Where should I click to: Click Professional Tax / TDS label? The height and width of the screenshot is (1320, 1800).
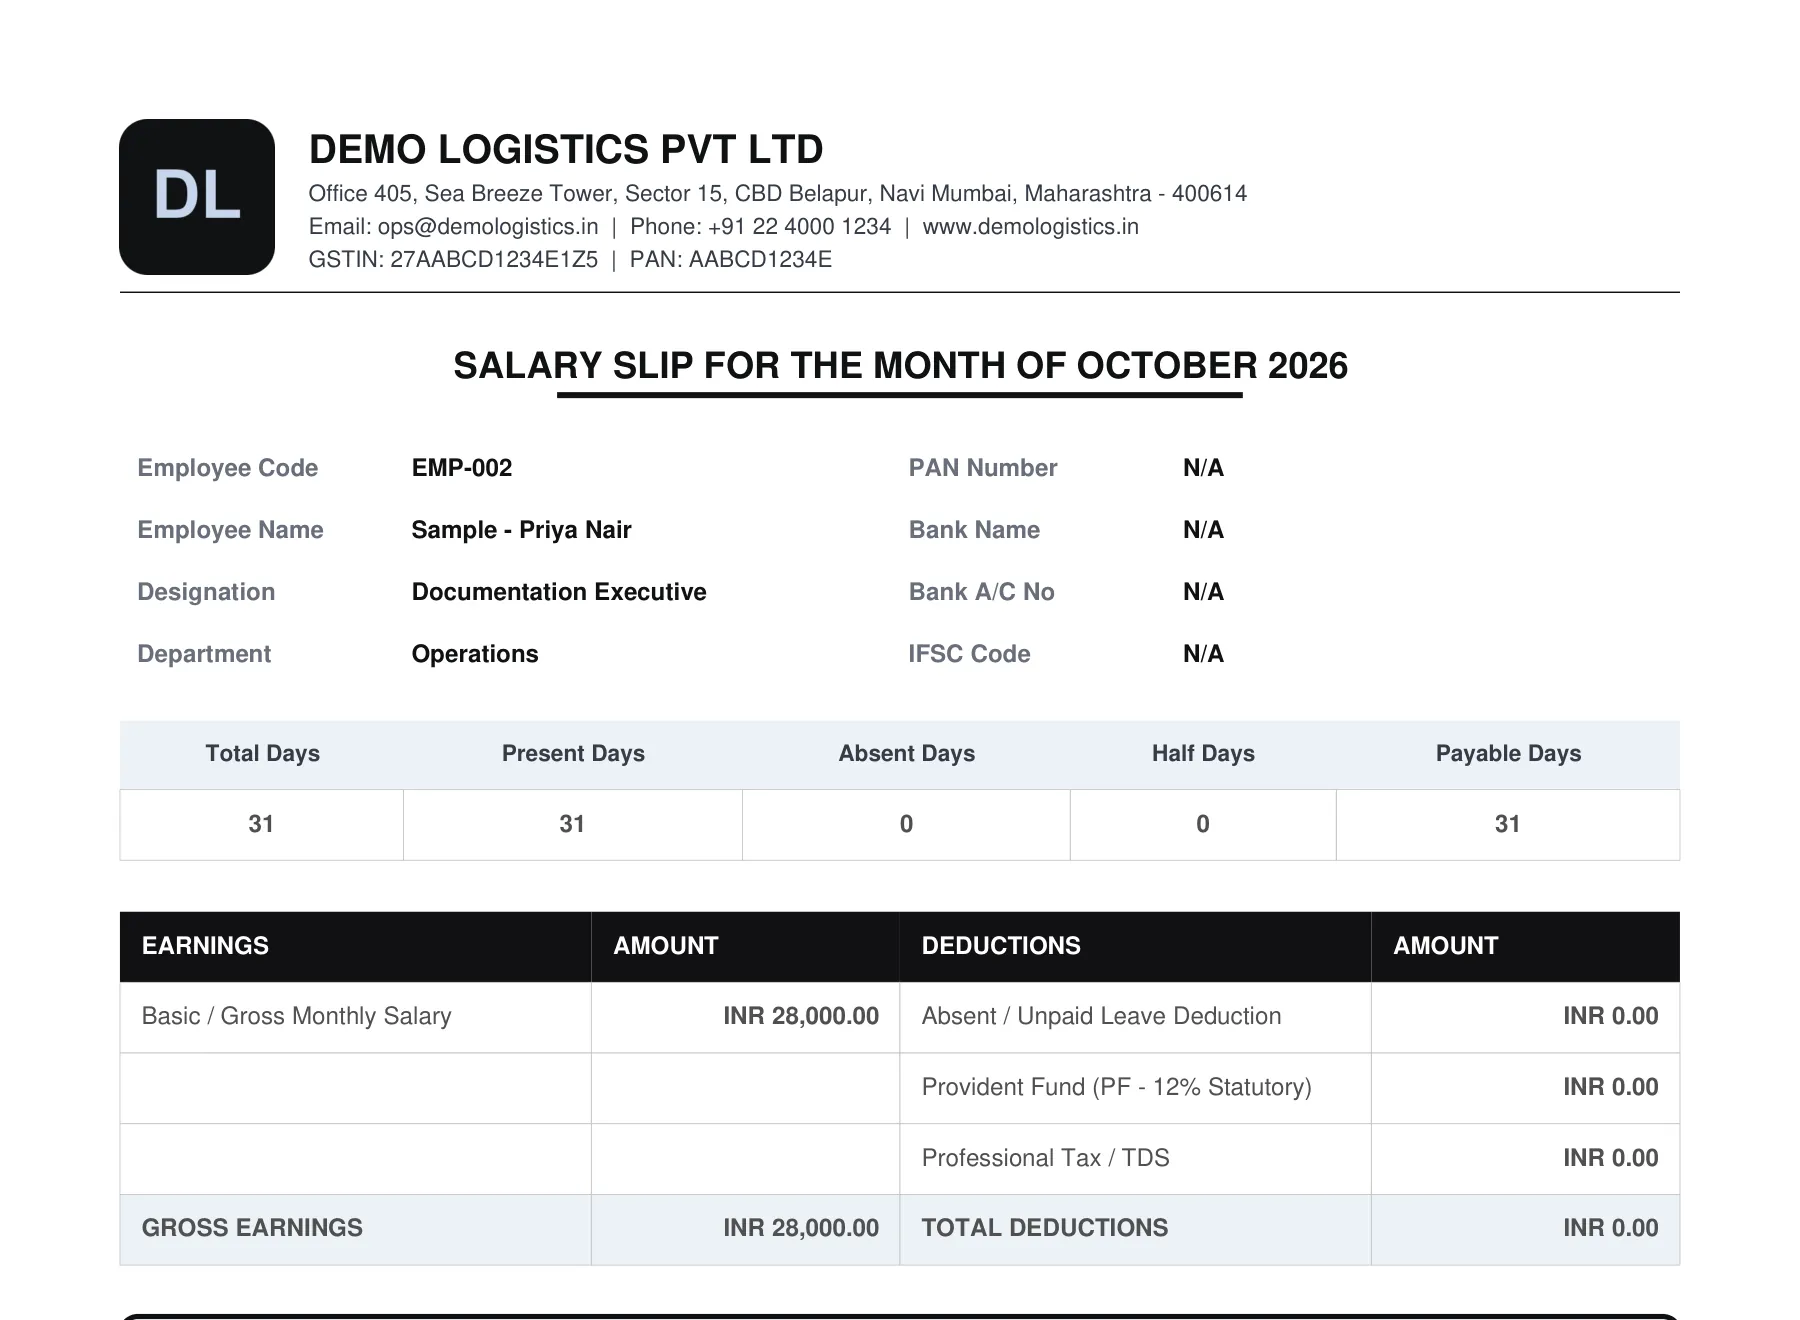[x=1045, y=1158]
